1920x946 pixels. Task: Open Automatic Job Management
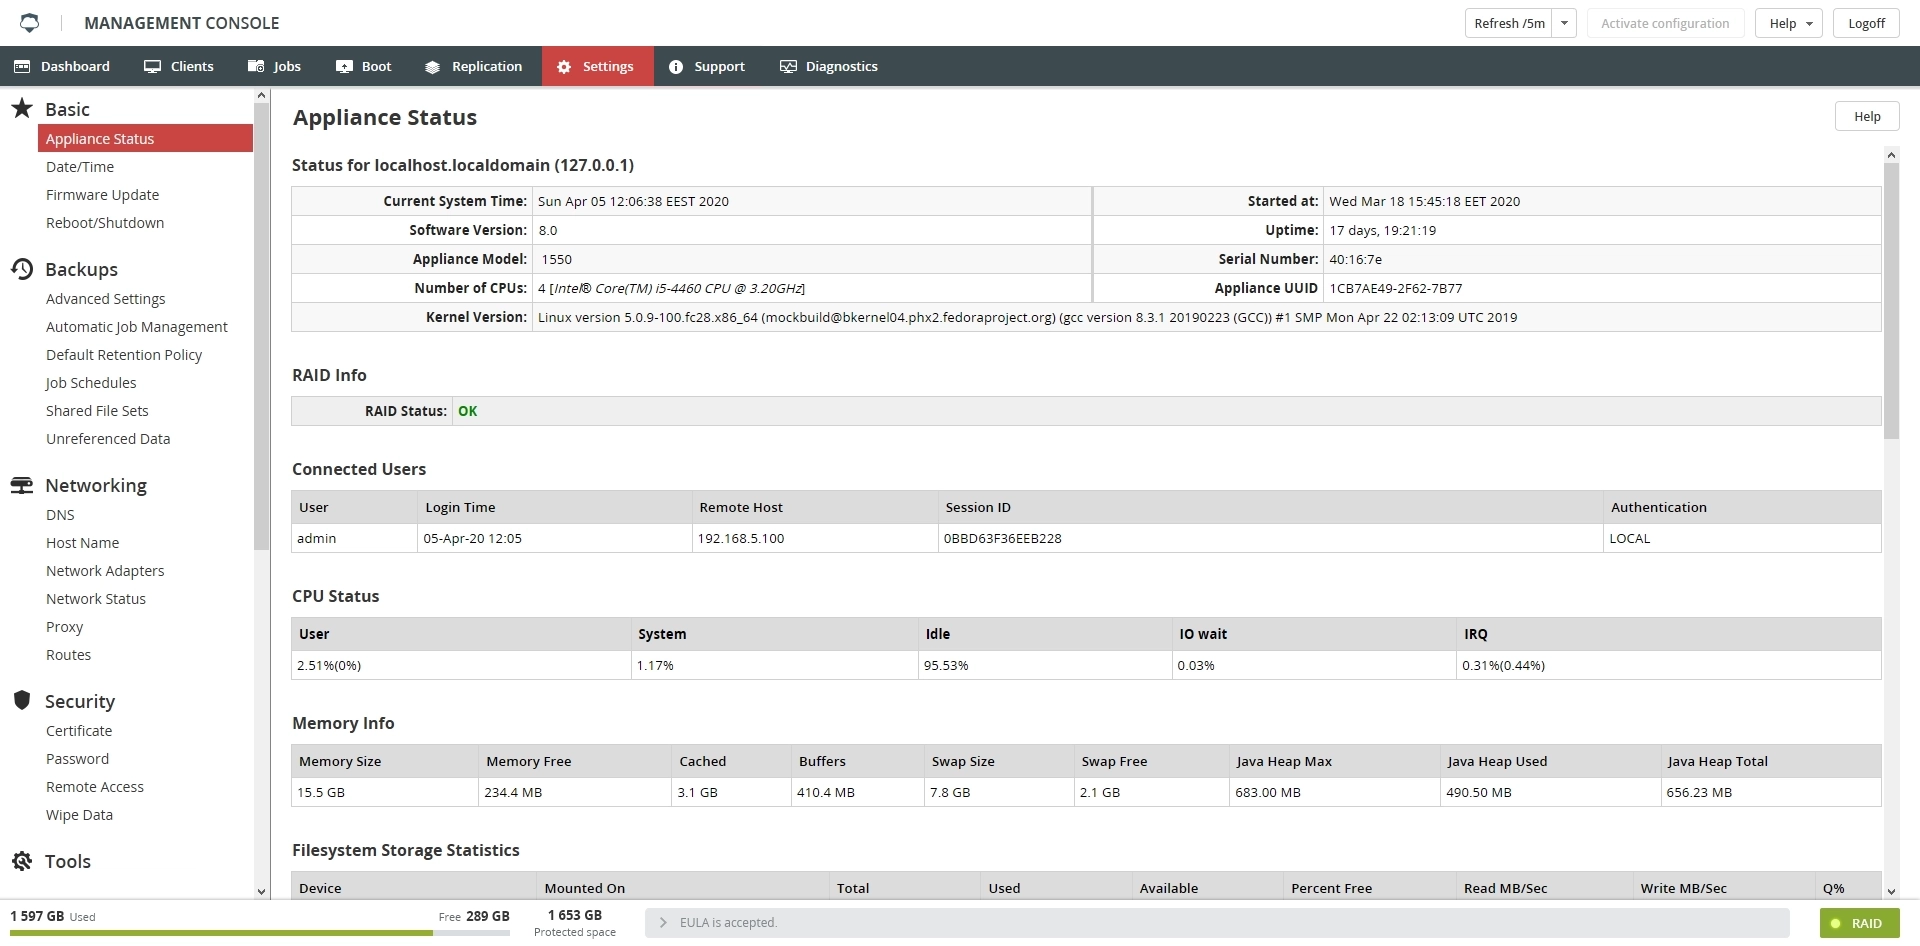click(x=137, y=327)
